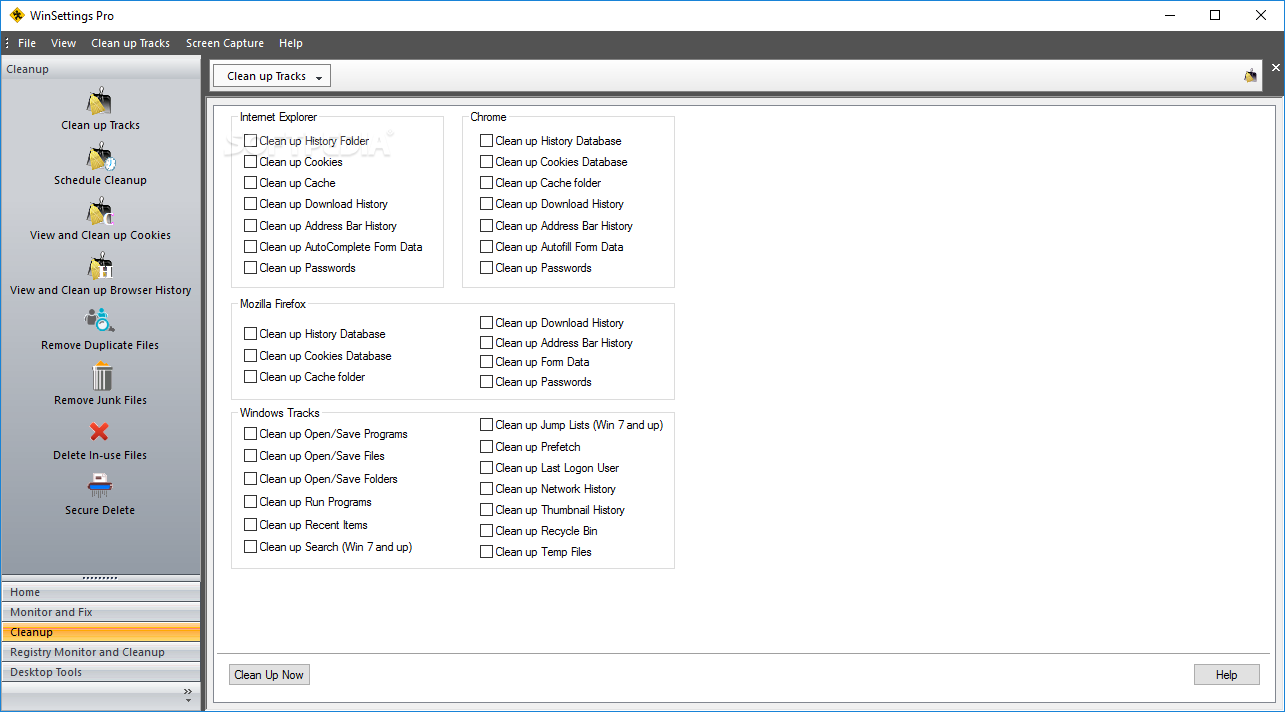Select the Cleanup section tab

pos(100,632)
